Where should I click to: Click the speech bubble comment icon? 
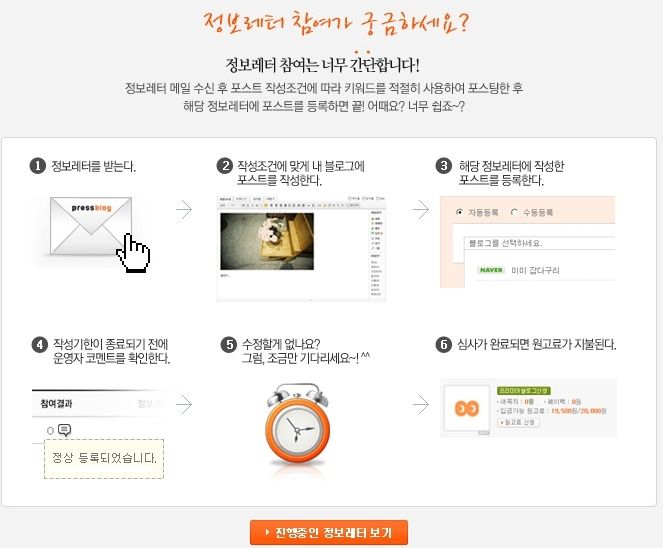point(64,430)
